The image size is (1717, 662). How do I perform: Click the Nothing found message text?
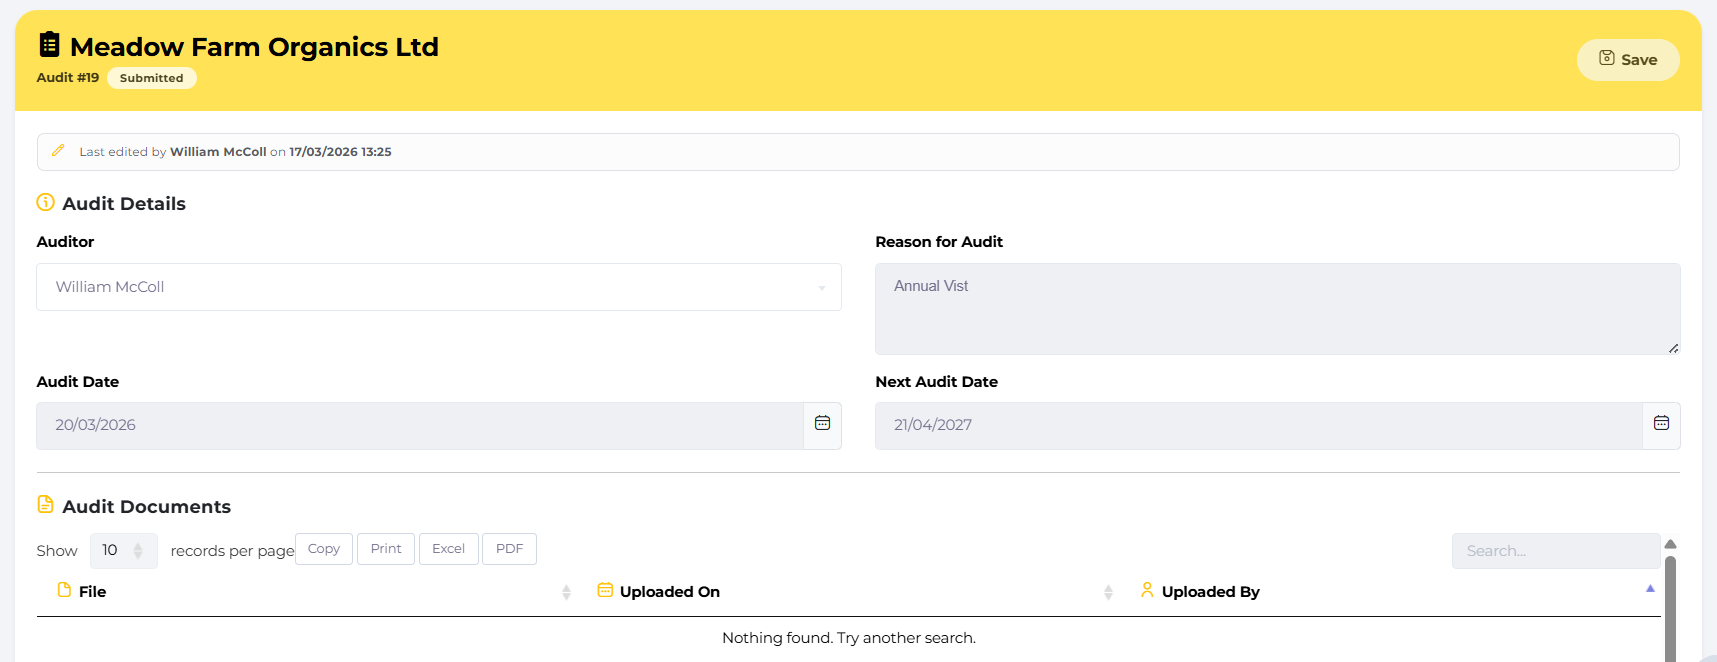(x=849, y=638)
